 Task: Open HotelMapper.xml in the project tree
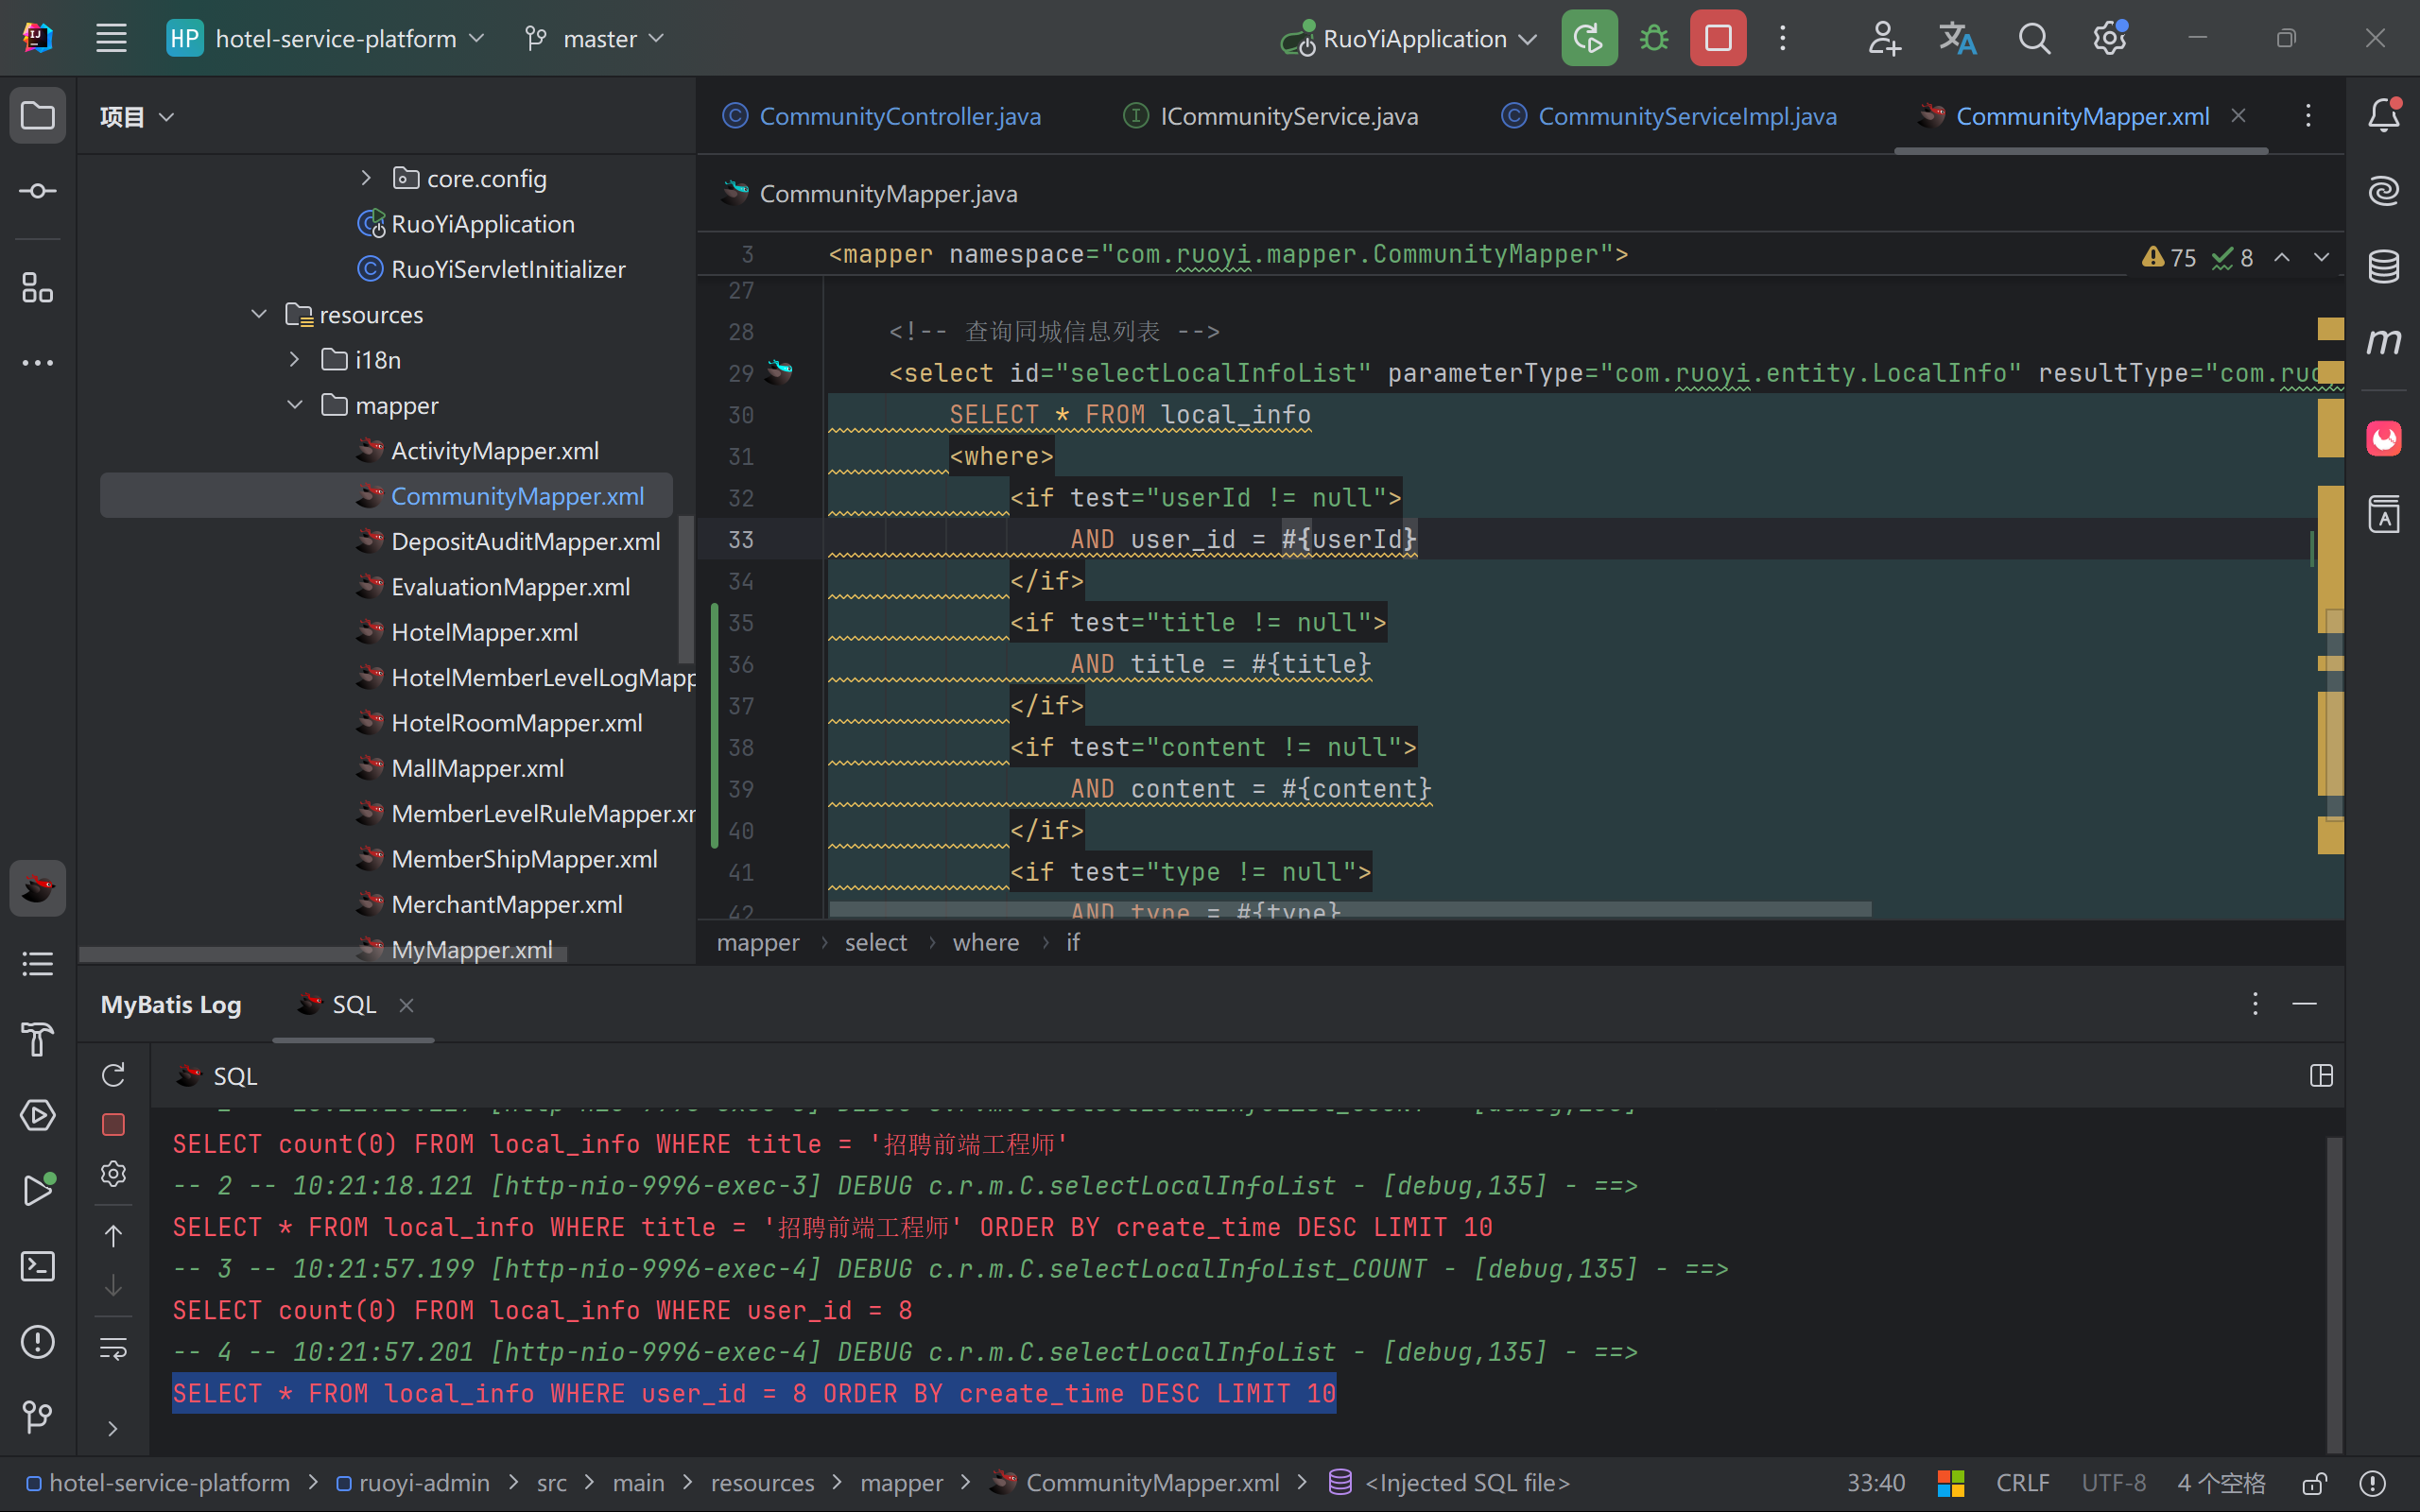point(484,632)
